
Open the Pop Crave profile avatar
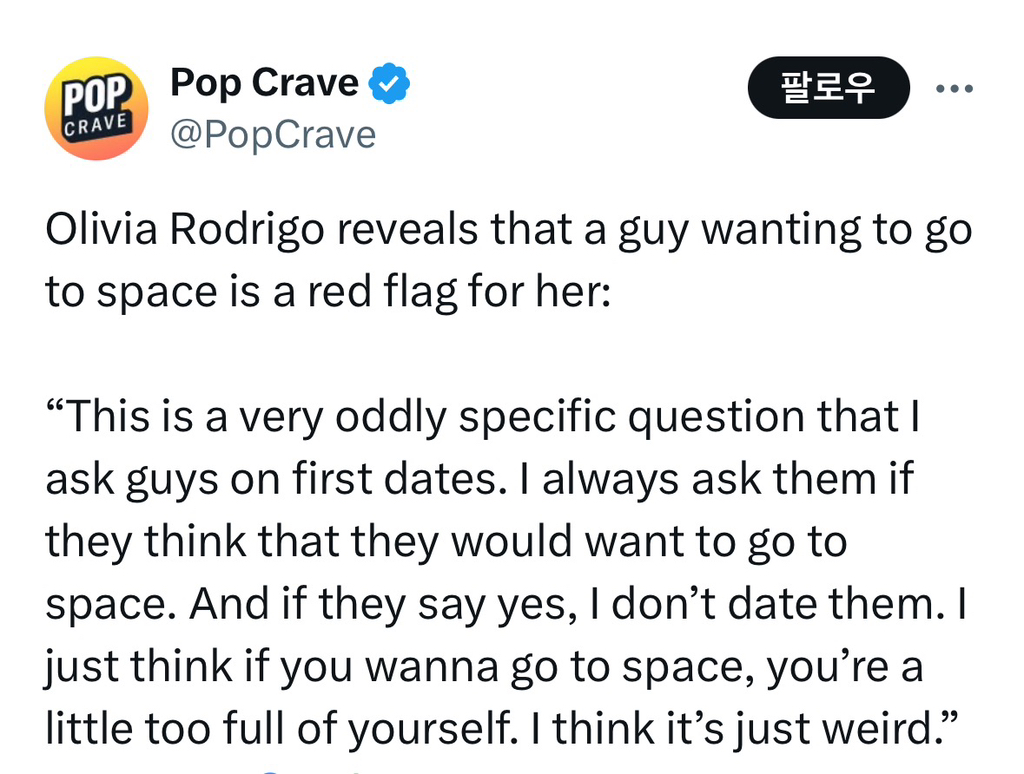tap(96, 108)
